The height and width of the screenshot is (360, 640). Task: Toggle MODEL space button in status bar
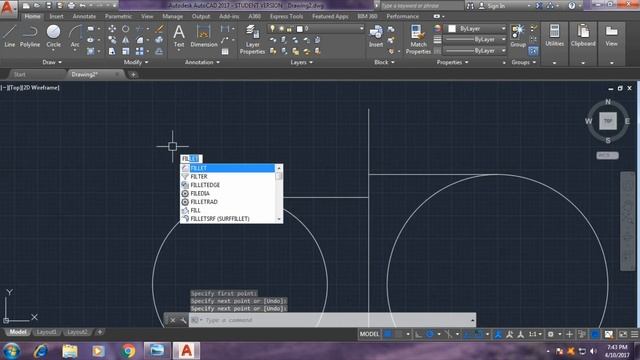pyautogui.click(x=369, y=334)
